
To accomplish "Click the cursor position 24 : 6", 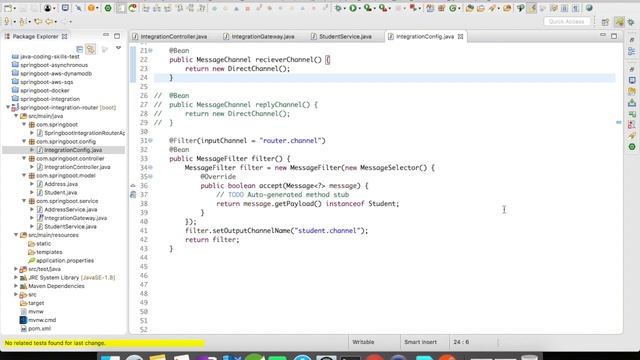I will 461,342.
